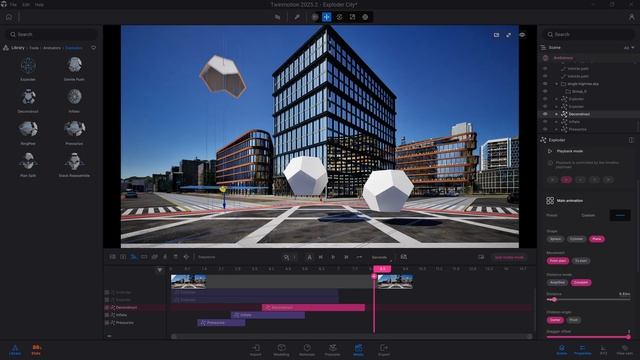Open the View sets panel
Image resolution: width=640 pixels, height=360 pixels.
(x=624, y=350)
